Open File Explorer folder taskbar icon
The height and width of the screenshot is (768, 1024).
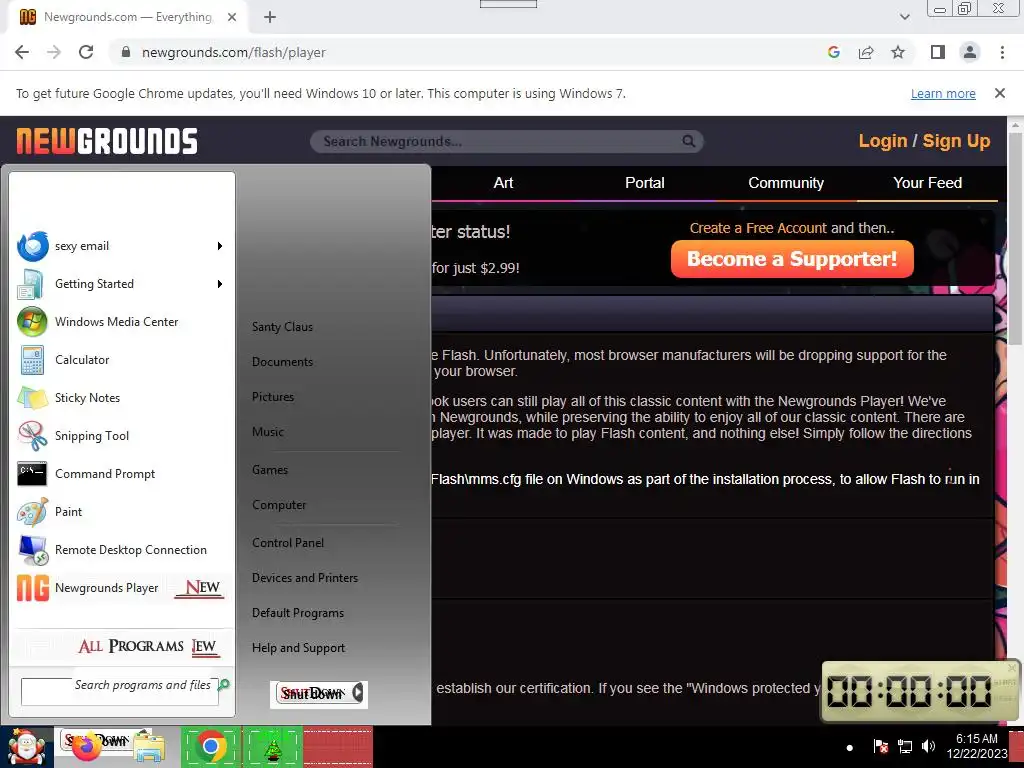click(x=149, y=748)
